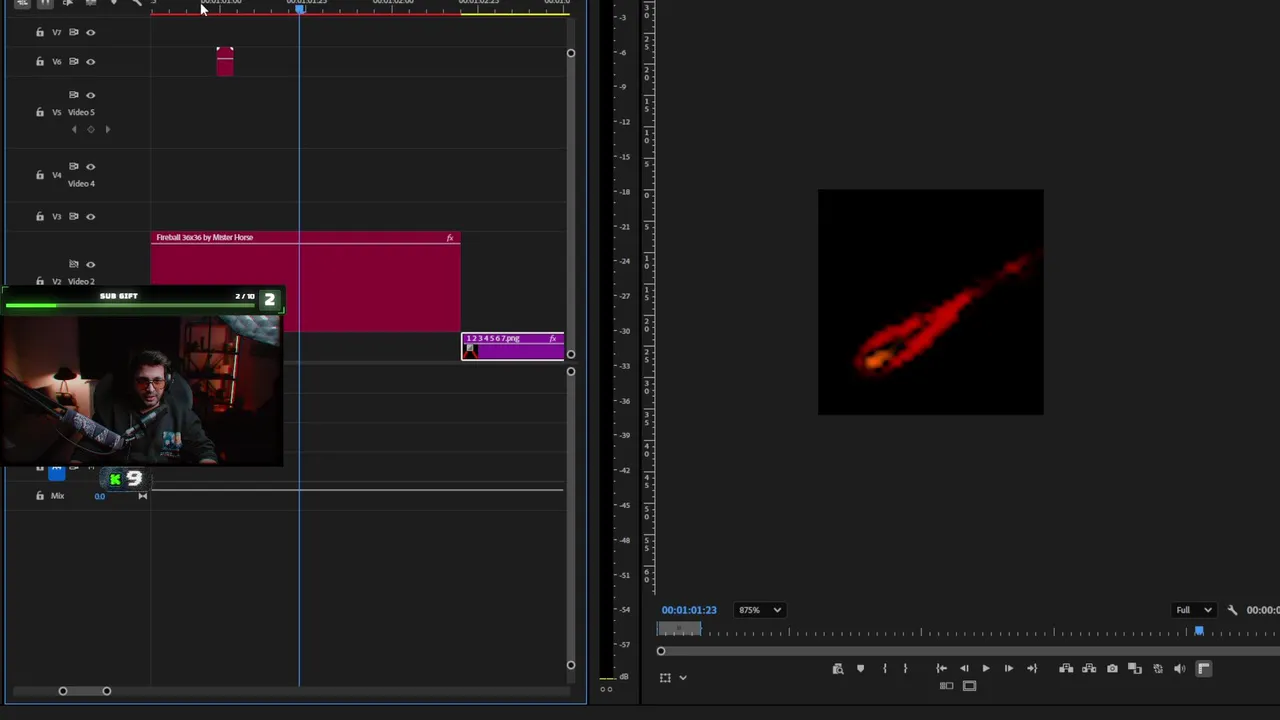
Task: Click the Mark Out bracket button
Action: click(906, 669)
